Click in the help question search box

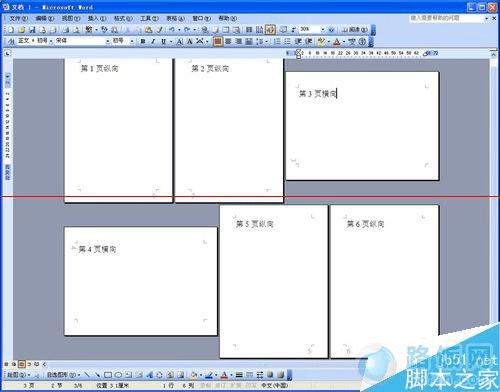pyautogui.click(x=447, y=18)
